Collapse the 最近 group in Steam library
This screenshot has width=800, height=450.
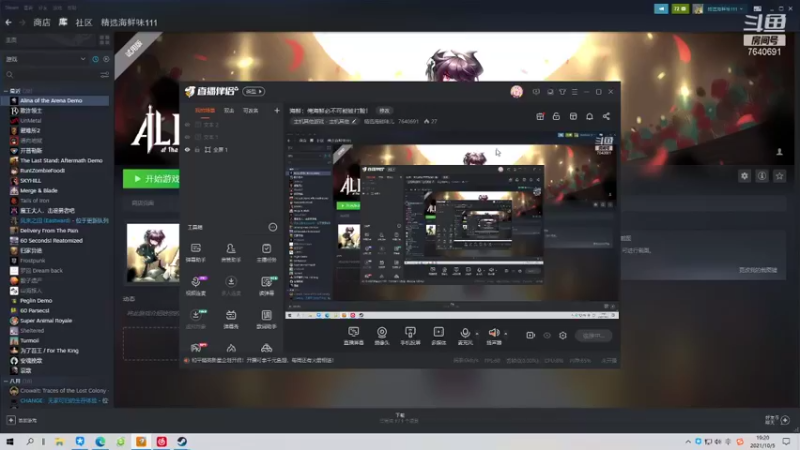click(6, 91)
